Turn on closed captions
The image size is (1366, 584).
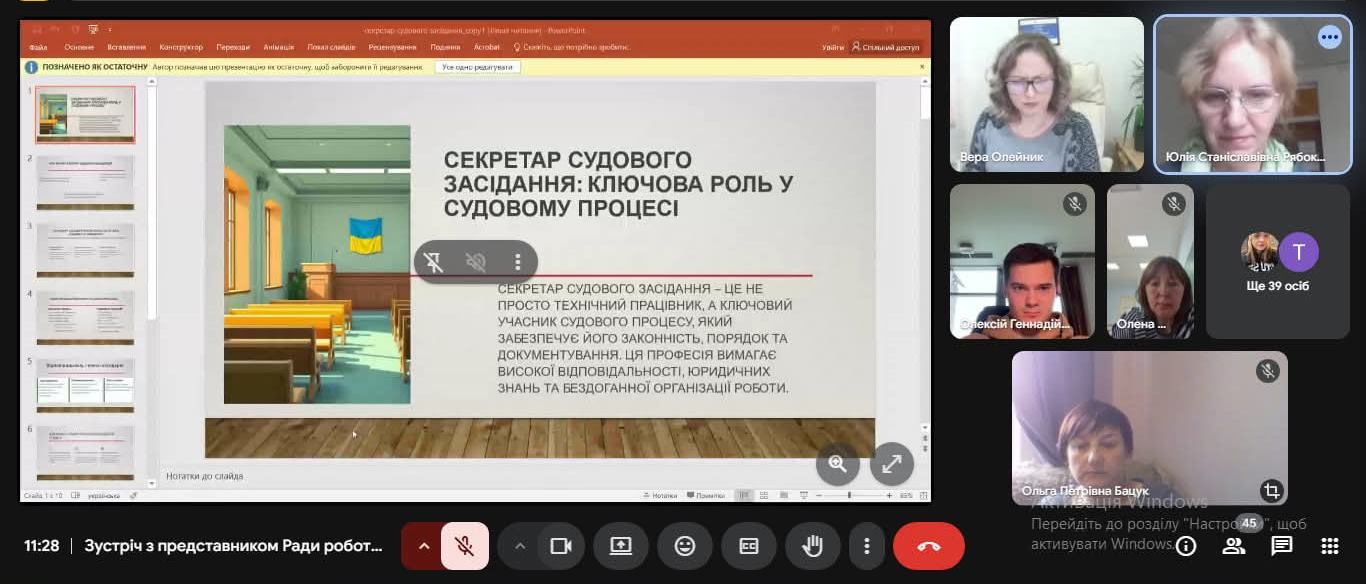click(749, 546)
